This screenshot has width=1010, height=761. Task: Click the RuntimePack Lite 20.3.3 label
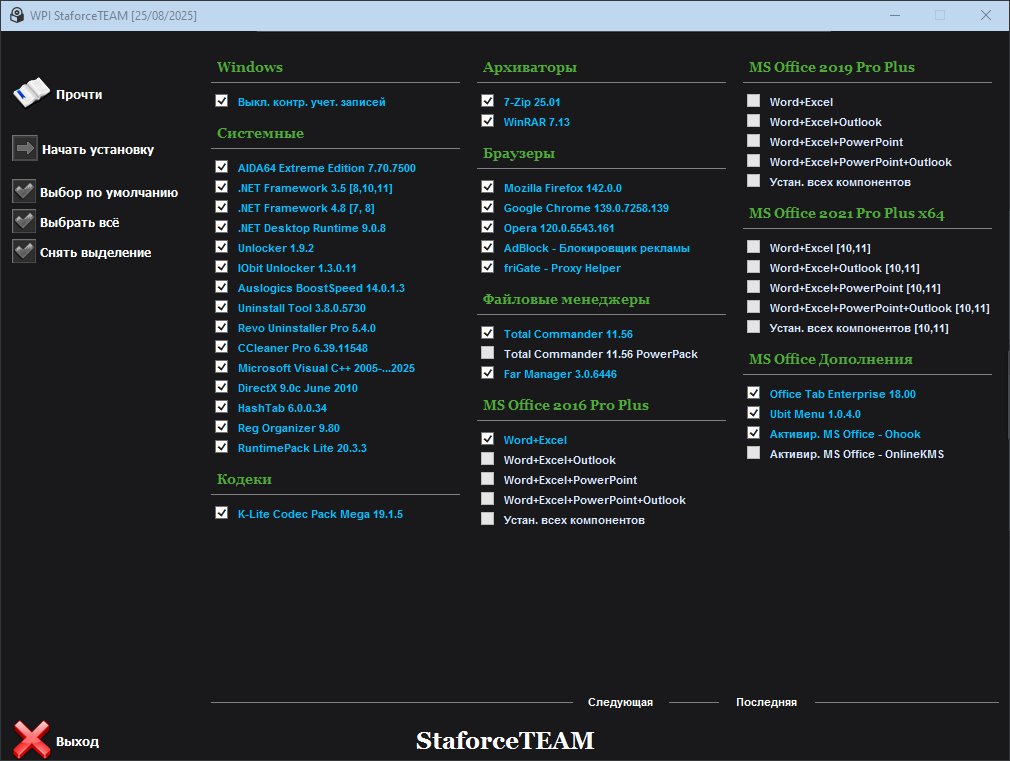click(302, 448)
